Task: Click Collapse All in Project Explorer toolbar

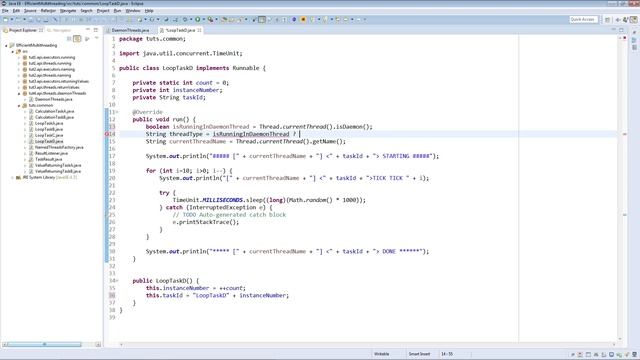Action: [x=69, y=39]
